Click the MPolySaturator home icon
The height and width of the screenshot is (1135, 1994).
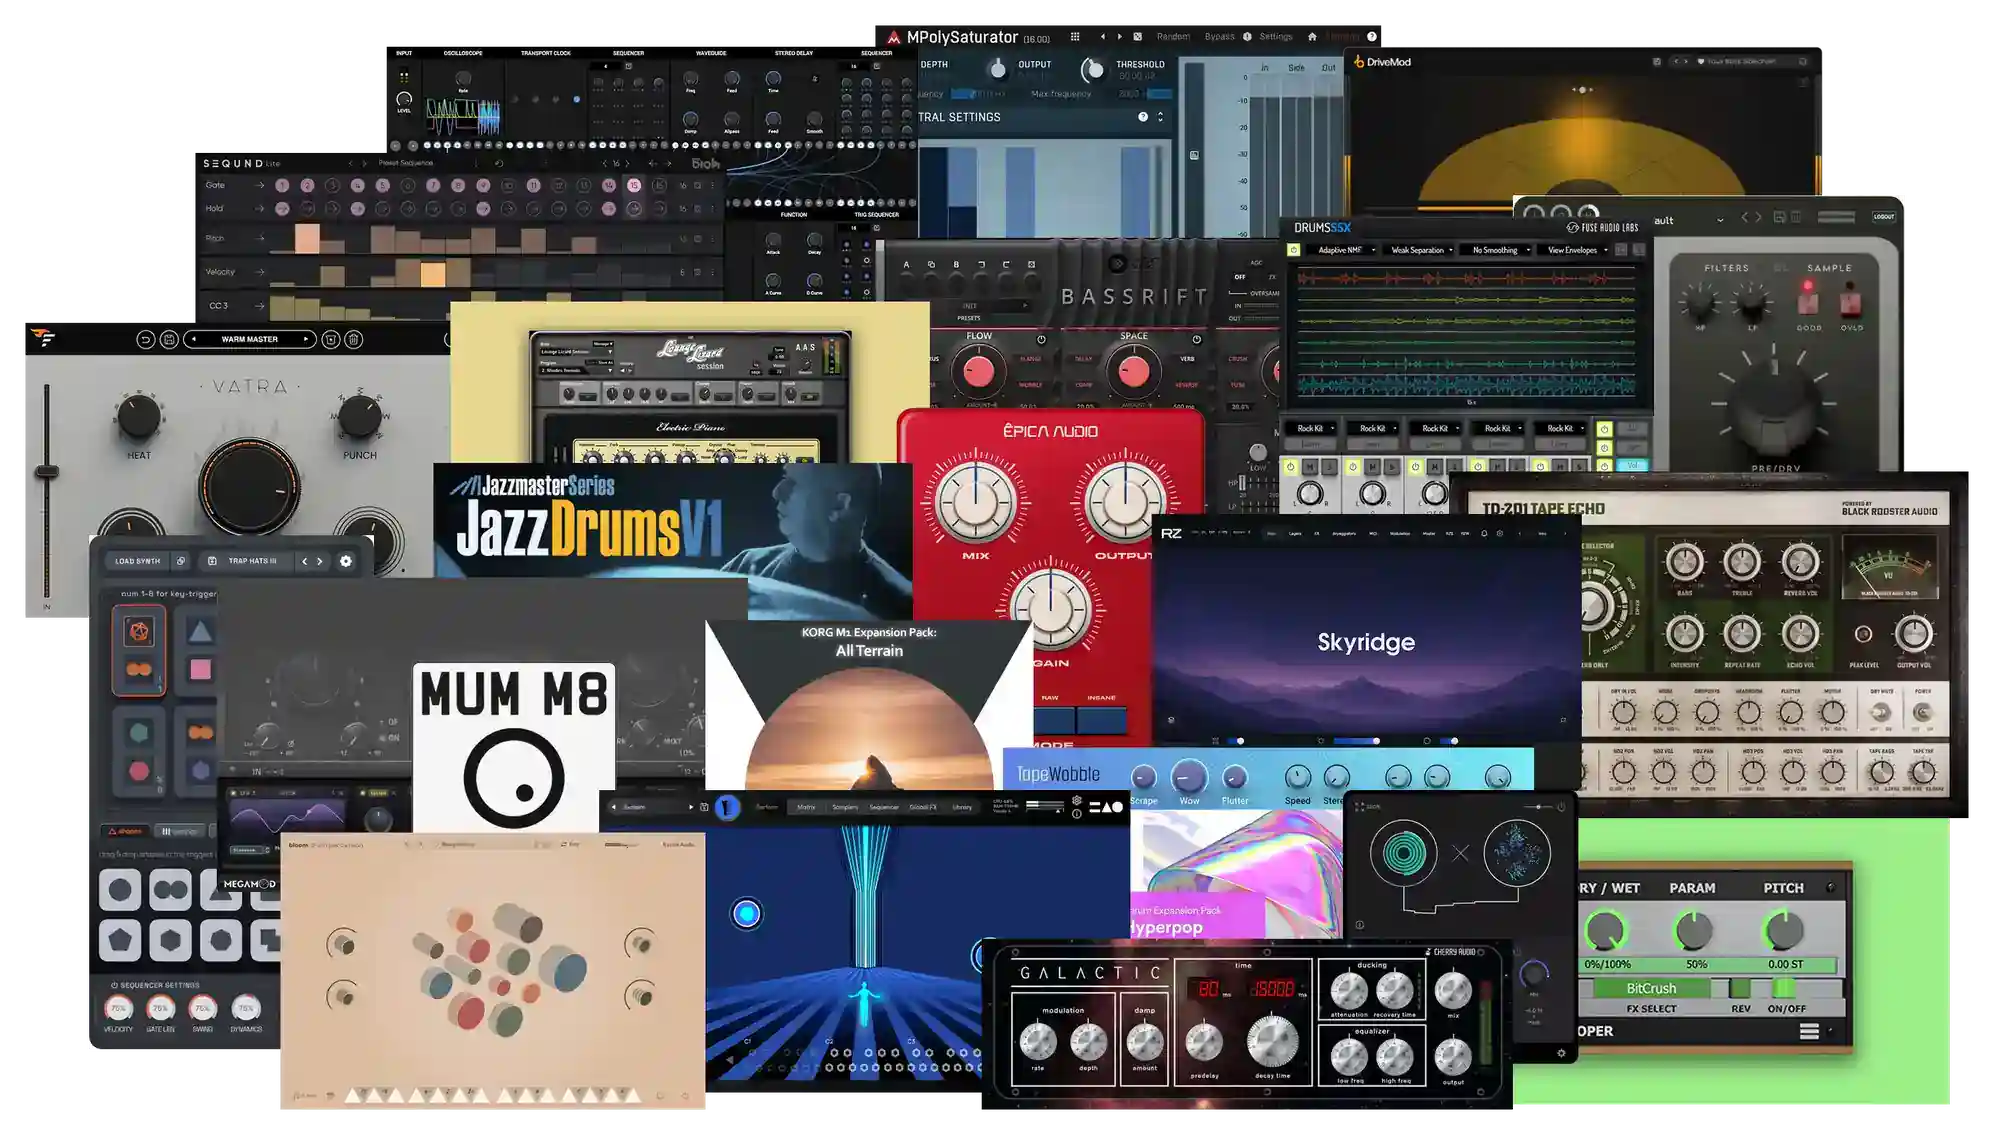1312,37
